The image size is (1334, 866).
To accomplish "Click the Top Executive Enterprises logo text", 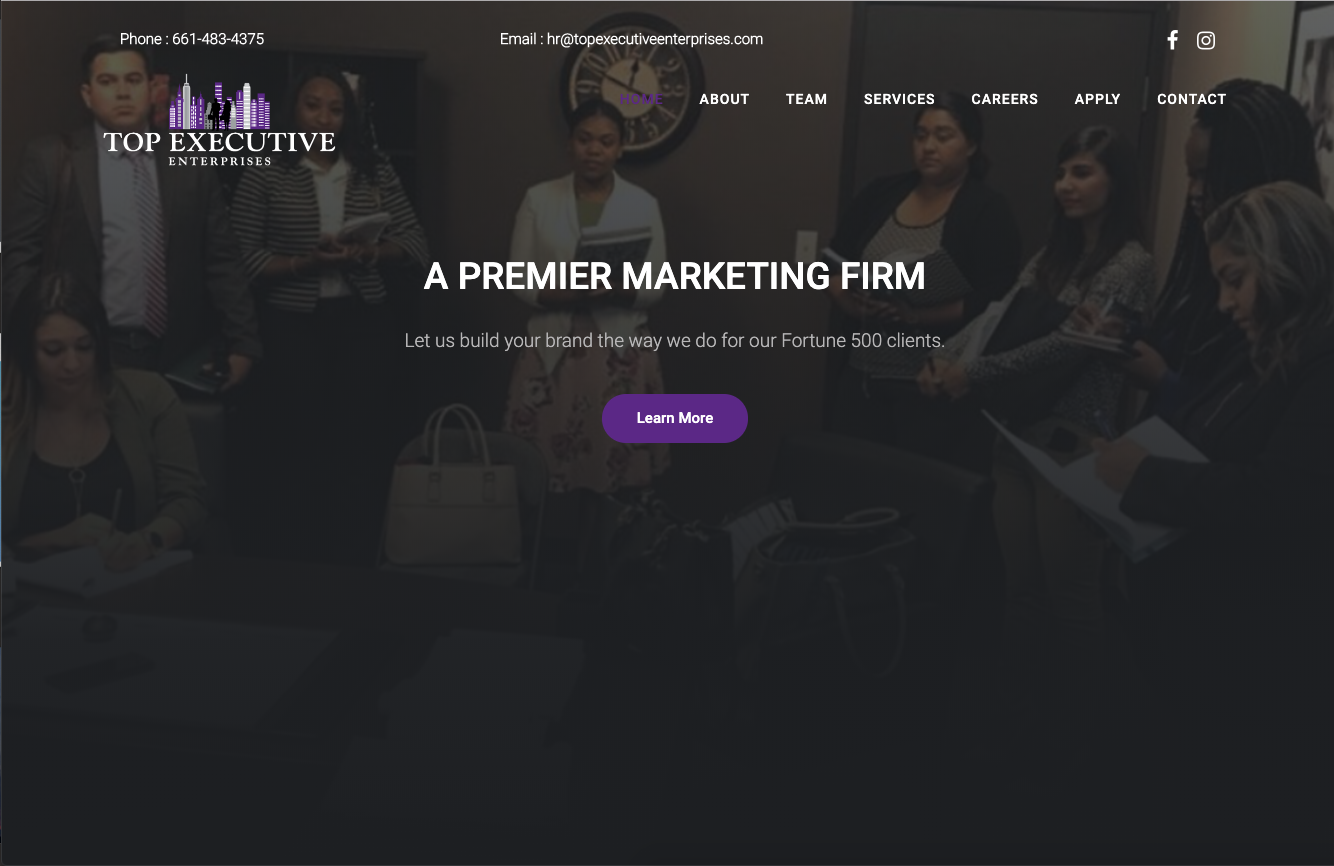I will click(219, 147).
